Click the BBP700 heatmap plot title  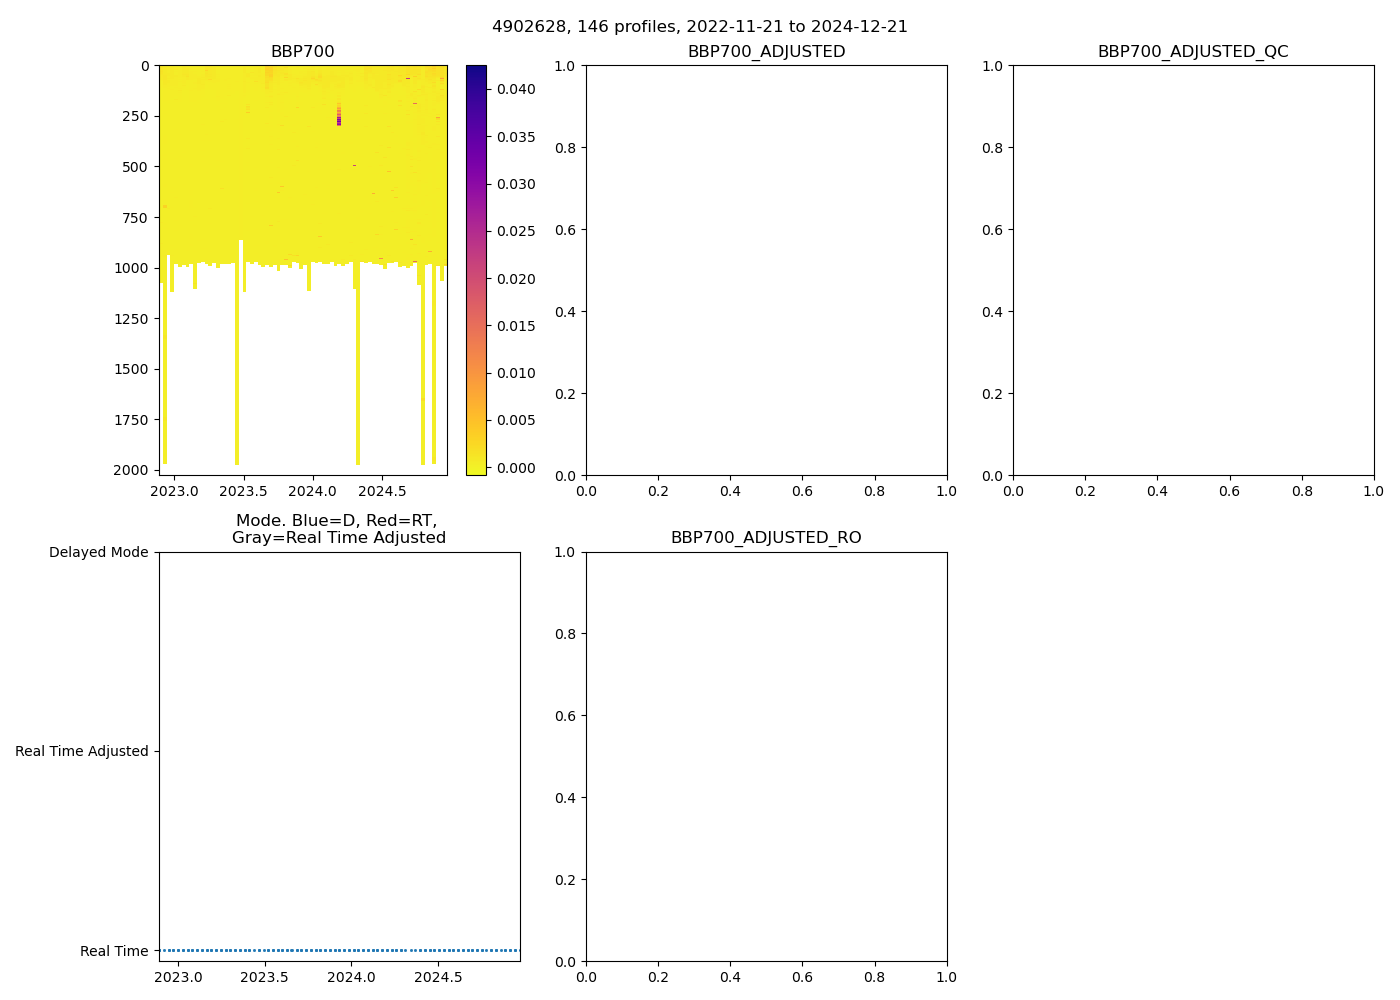coord(302,52)
